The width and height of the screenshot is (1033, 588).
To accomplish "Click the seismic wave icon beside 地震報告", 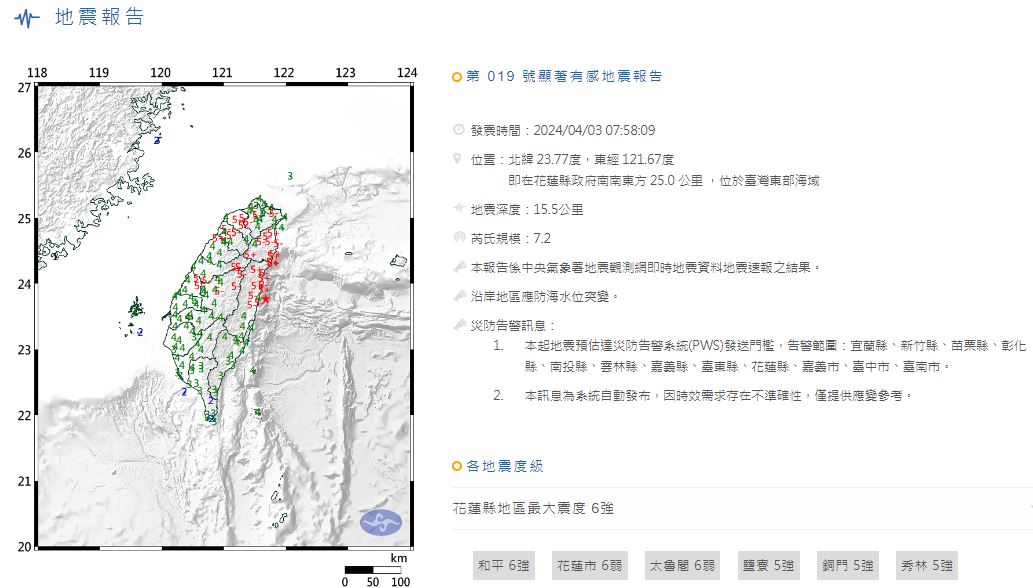I will tap(27, 18).
